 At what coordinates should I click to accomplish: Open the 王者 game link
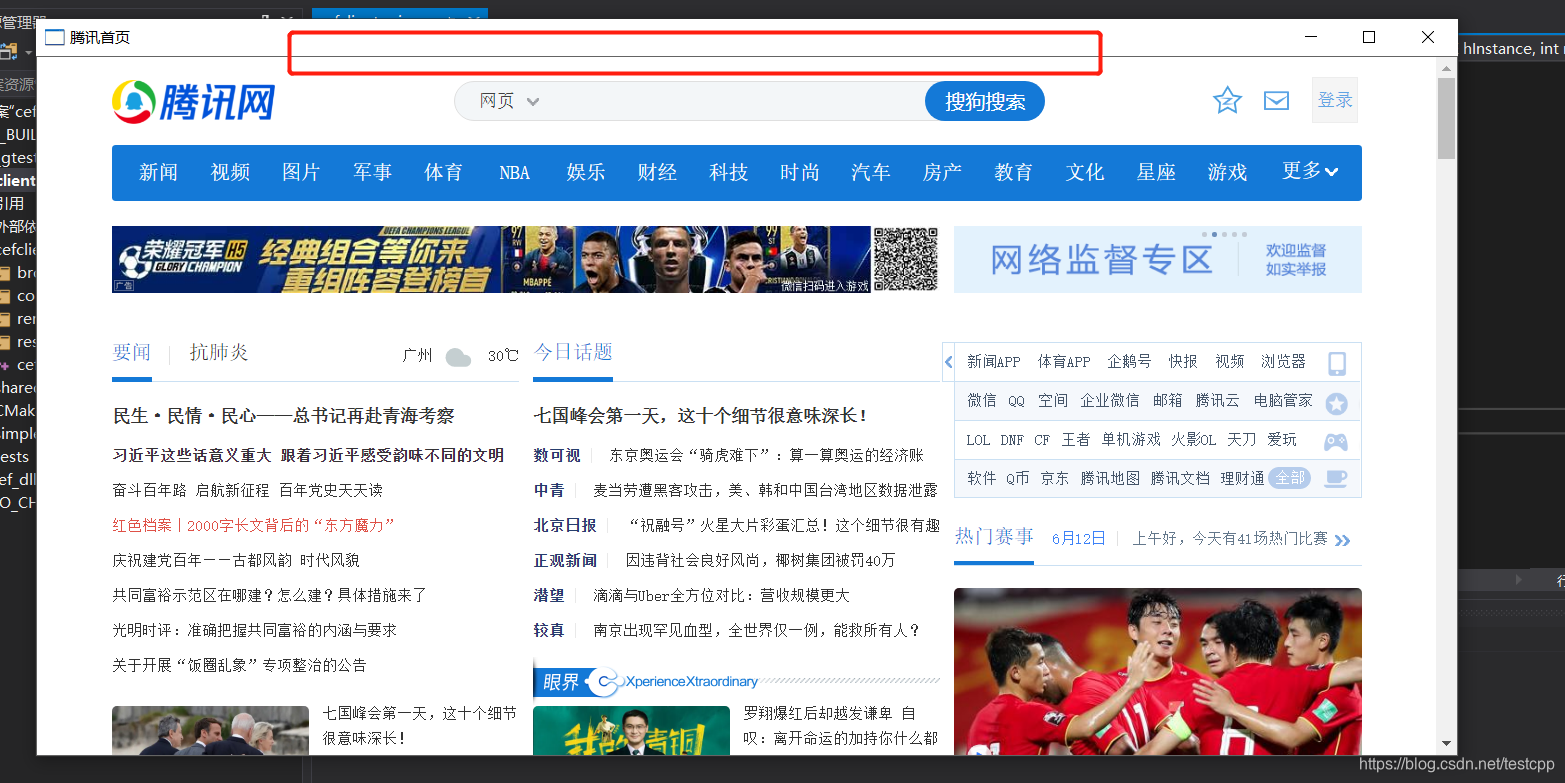1076,439
